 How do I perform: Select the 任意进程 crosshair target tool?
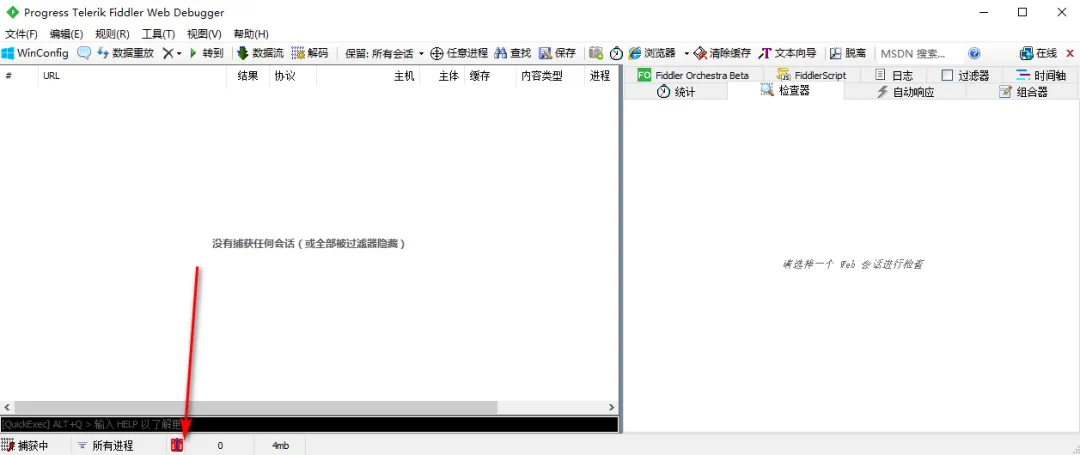(x=459, y=53)
